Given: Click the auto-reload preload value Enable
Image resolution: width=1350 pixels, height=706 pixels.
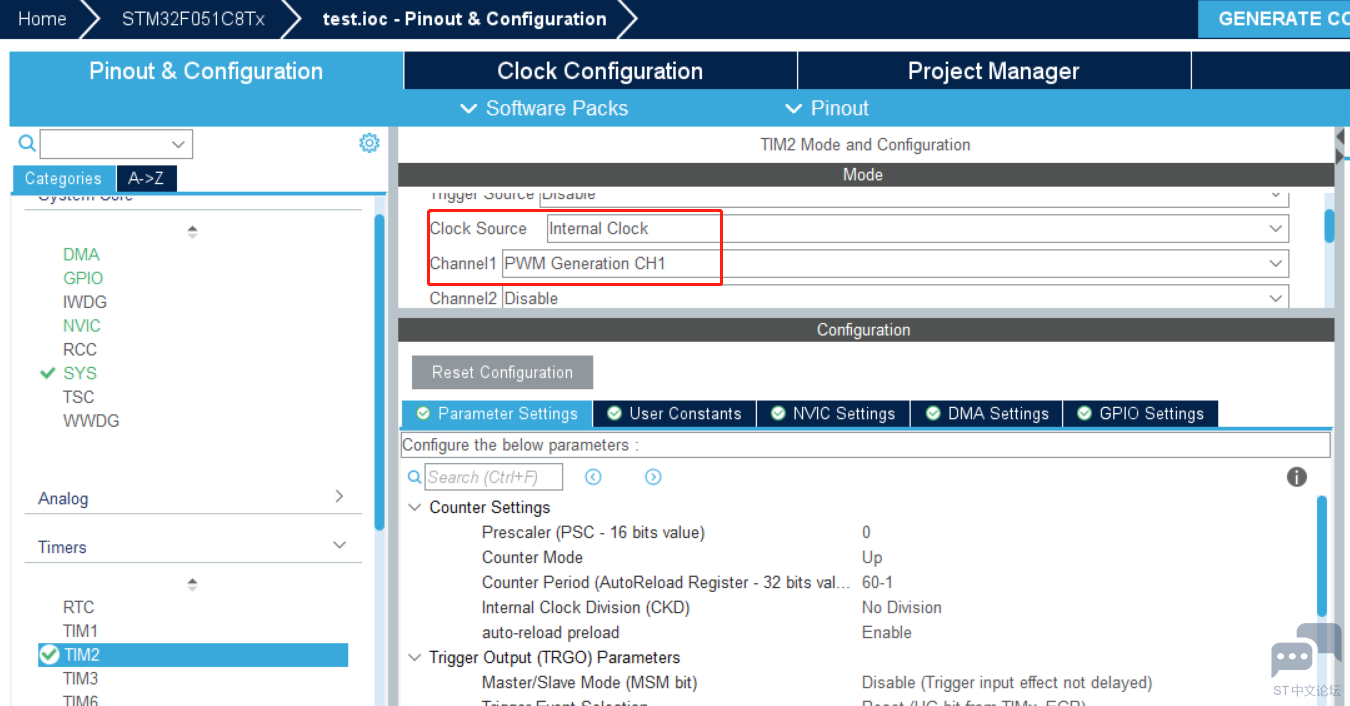Looking at the screenshot, I should [x=887, y=632].
